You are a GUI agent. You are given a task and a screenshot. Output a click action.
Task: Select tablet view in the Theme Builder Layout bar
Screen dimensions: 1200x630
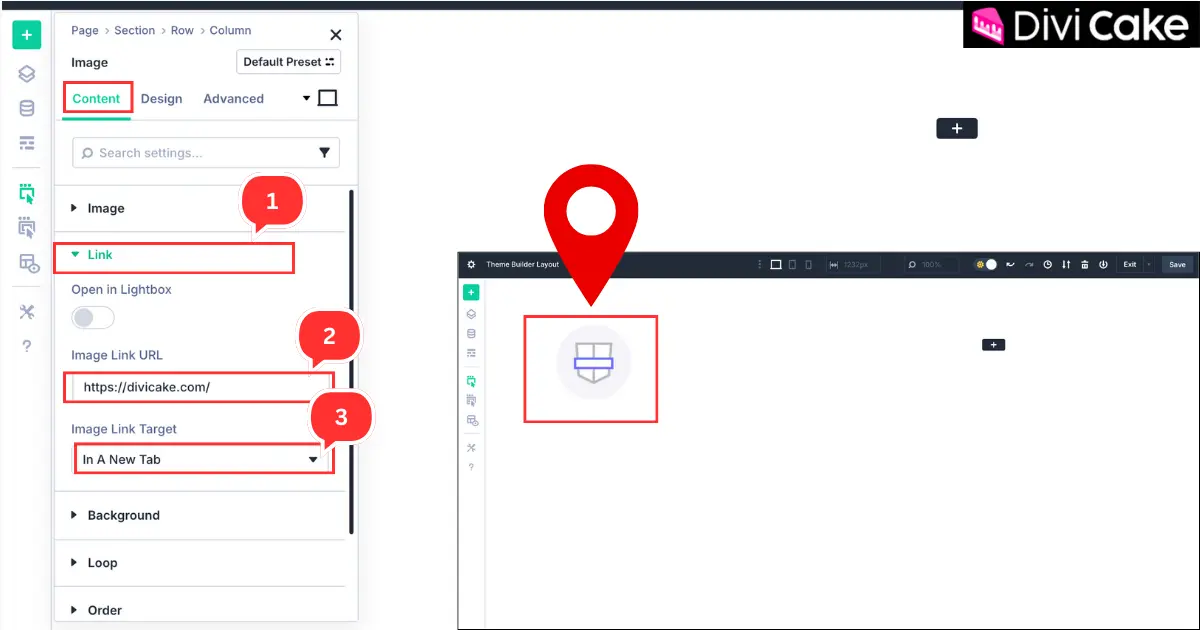coord(792,265)
